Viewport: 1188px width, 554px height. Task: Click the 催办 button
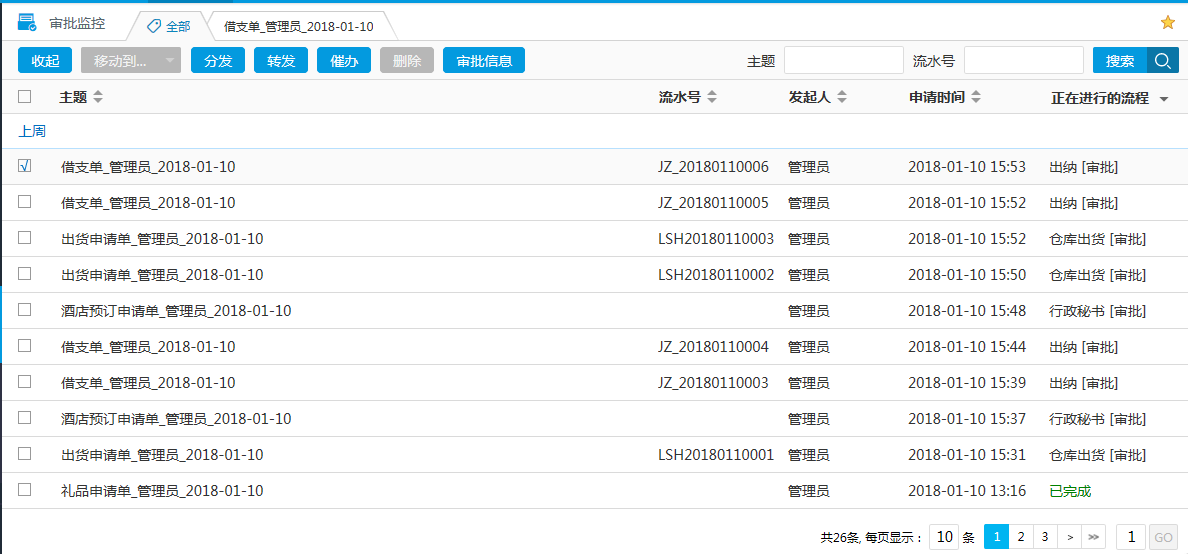[x=344, y=61]
